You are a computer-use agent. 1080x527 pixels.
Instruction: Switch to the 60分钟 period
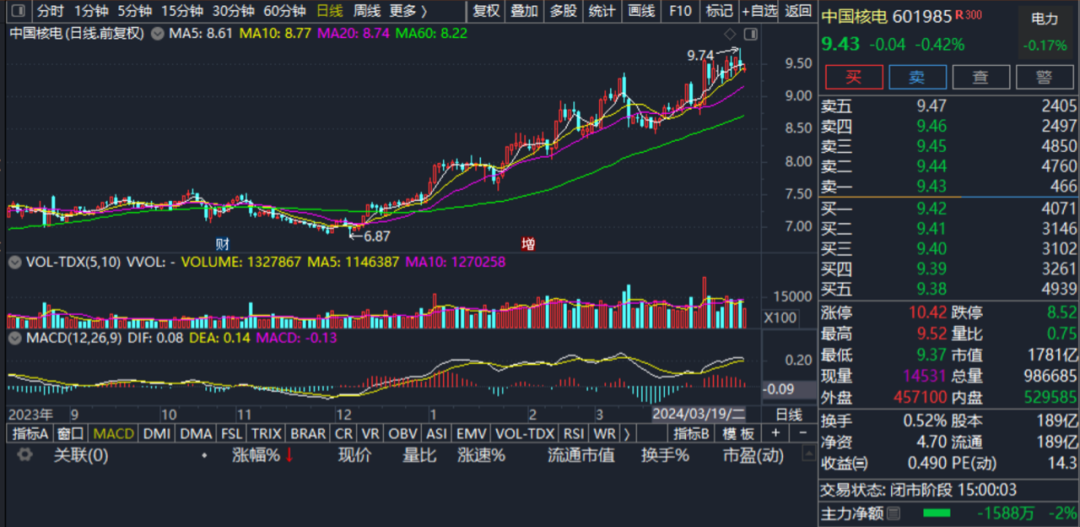284,11
